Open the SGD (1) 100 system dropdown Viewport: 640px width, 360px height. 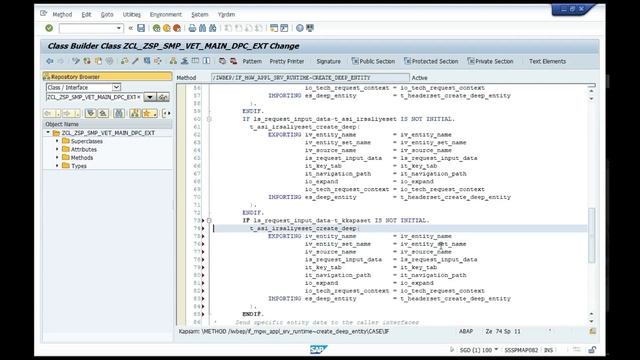[x=496, y=349]
